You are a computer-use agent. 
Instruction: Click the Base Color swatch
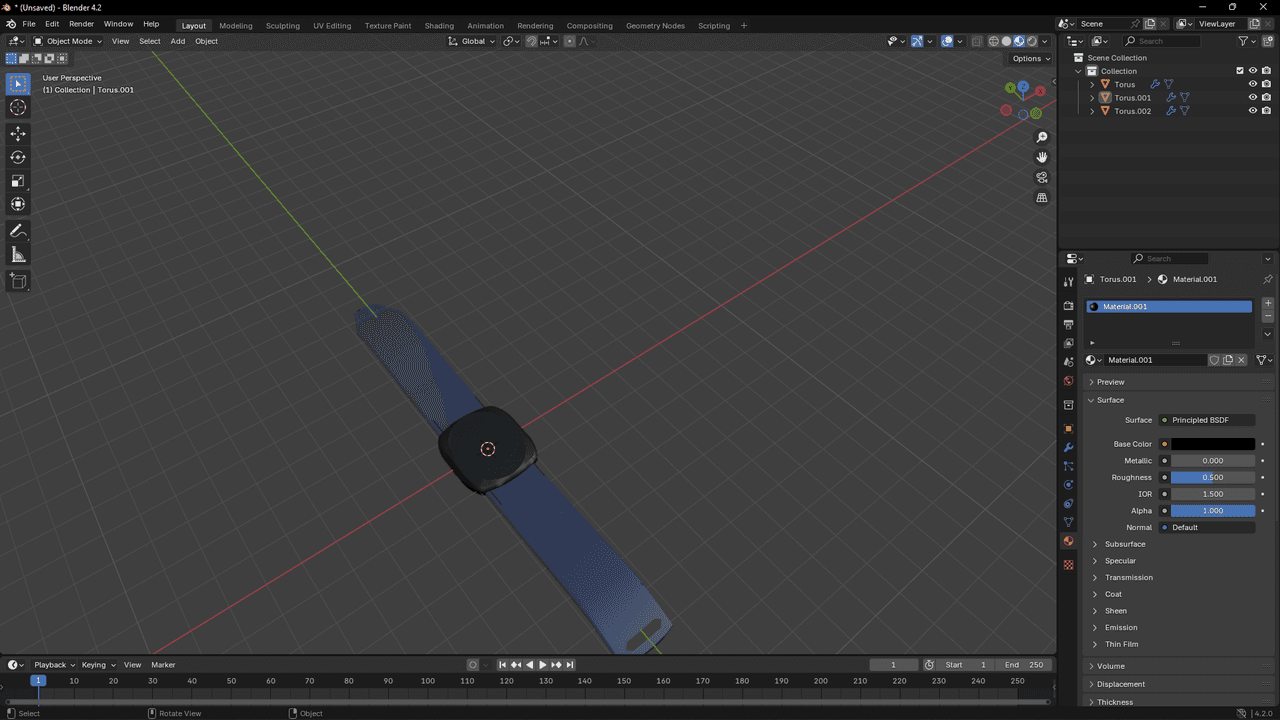[1212, 444]
